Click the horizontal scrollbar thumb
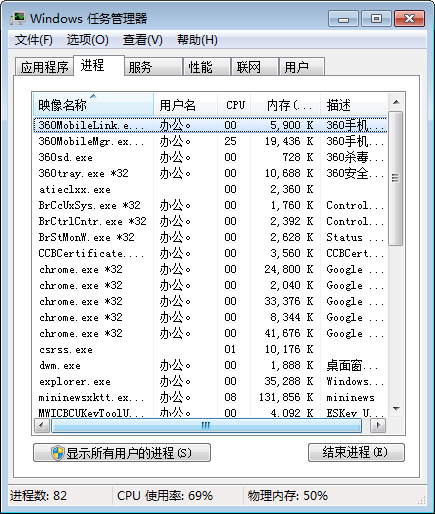 (206, 425)
